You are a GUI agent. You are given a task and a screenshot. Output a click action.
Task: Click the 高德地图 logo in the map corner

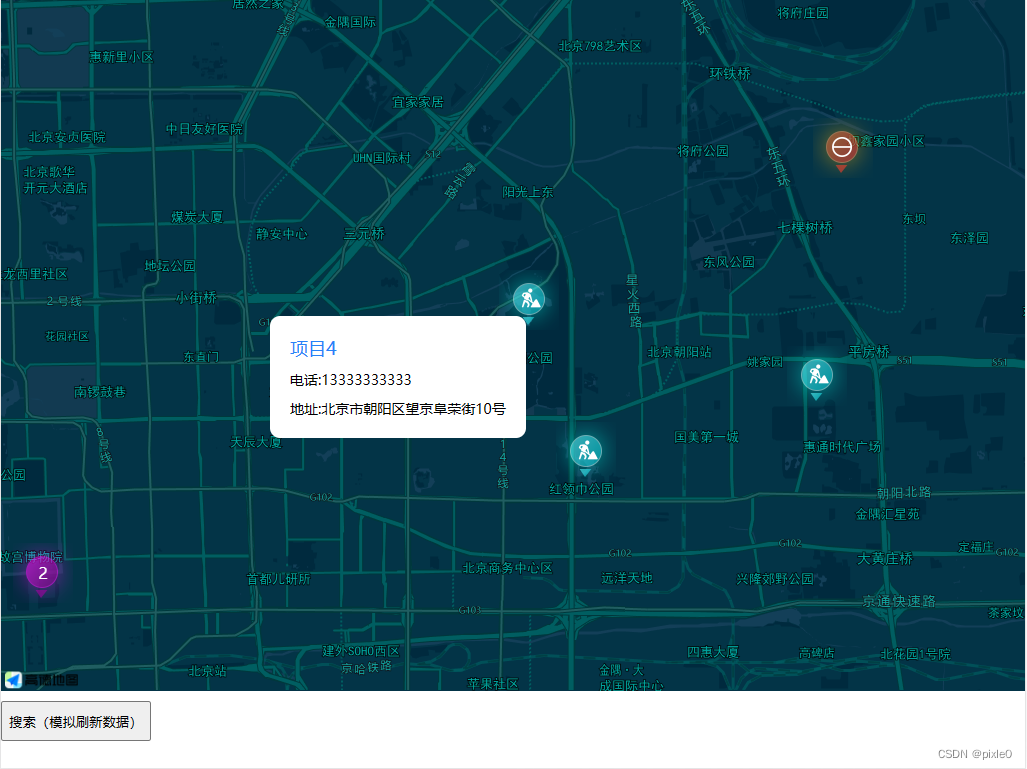click(41, 680)
